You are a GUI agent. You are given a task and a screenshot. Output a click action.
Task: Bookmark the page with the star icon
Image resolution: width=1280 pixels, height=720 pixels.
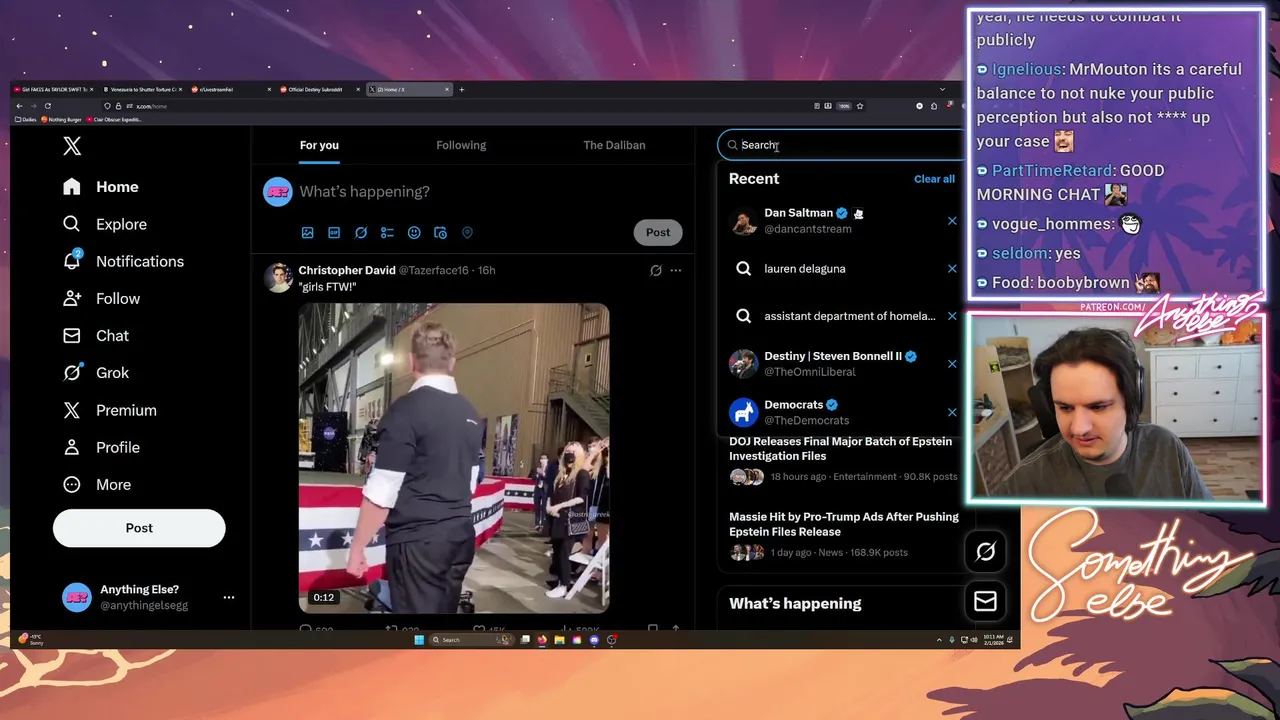pos(860,106)
